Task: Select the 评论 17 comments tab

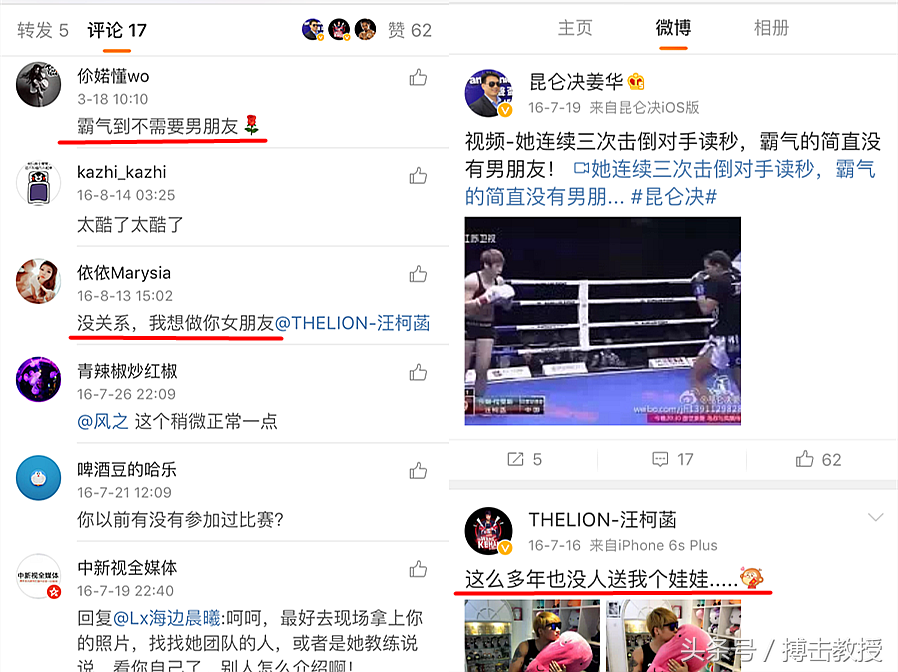Action: coord(117,30)
